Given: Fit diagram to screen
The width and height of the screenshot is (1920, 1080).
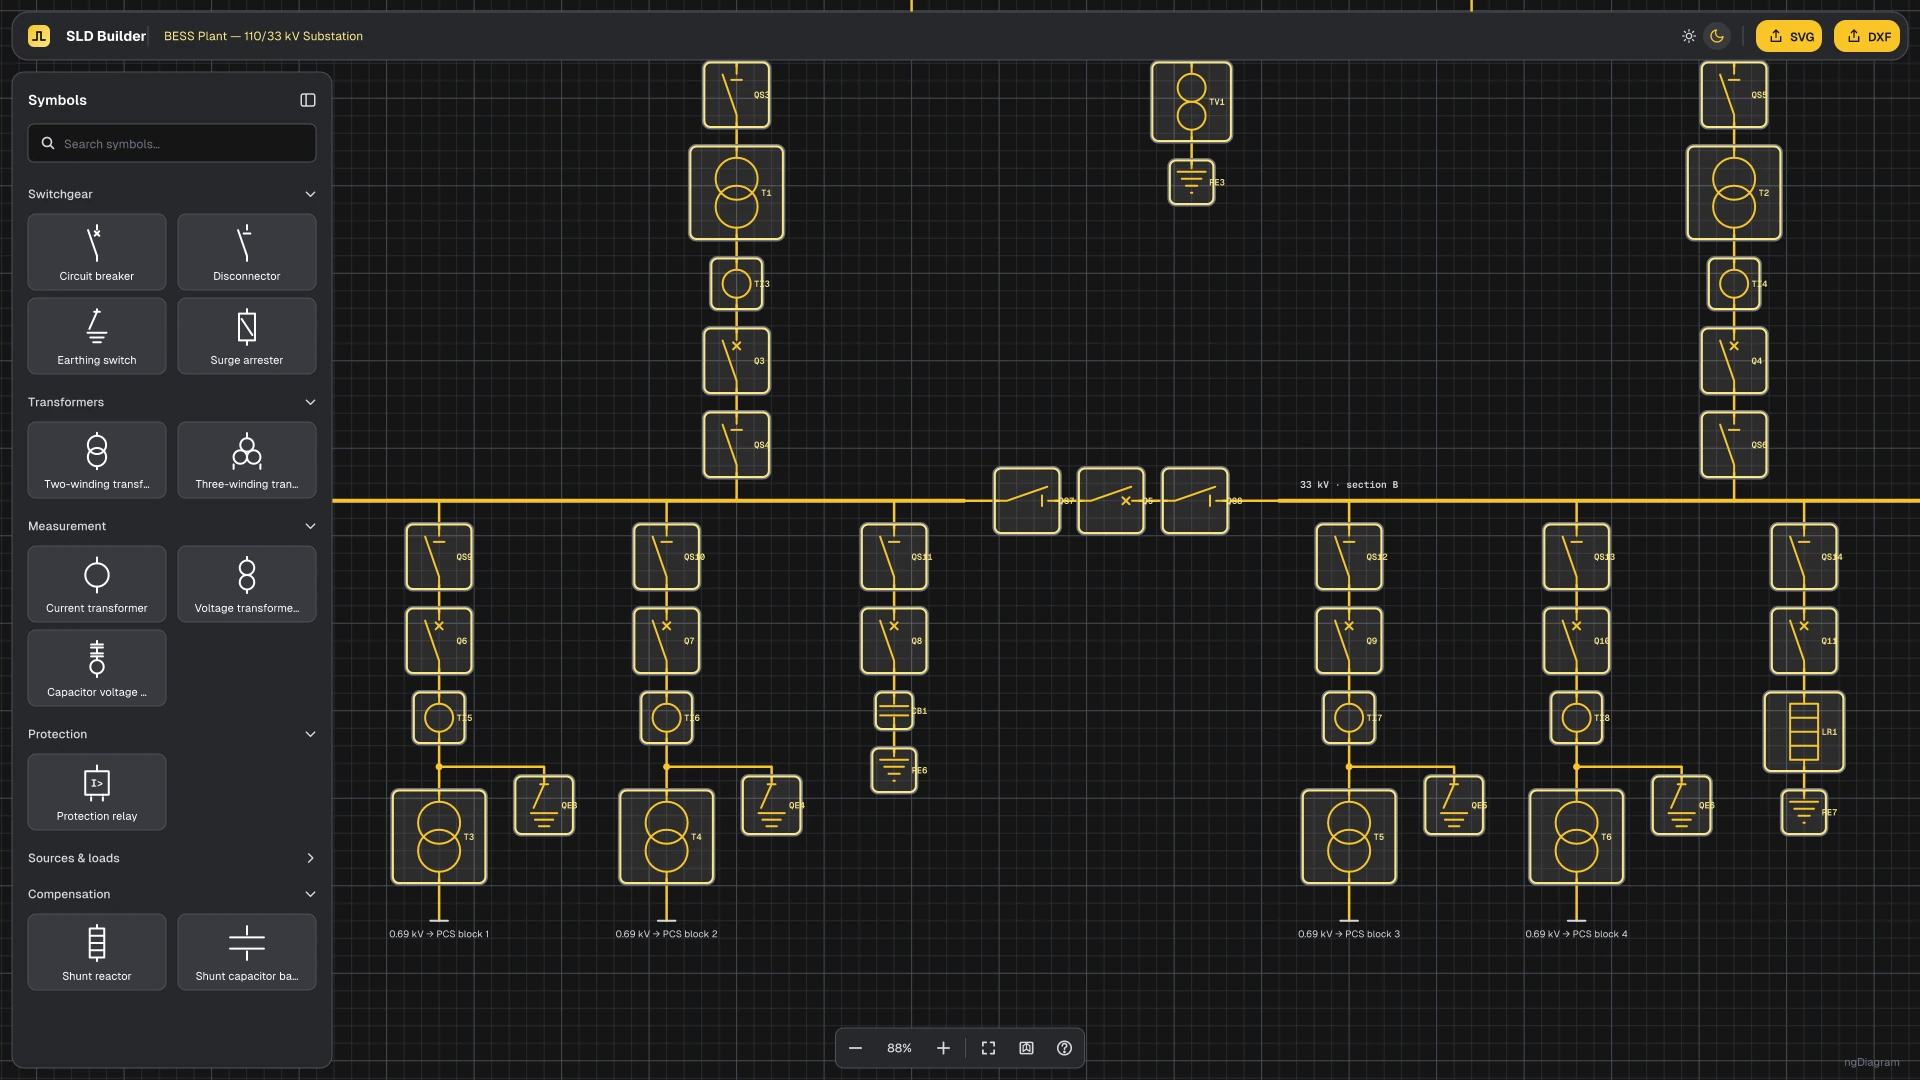Looking at the screenshot, I should 988,1048.
